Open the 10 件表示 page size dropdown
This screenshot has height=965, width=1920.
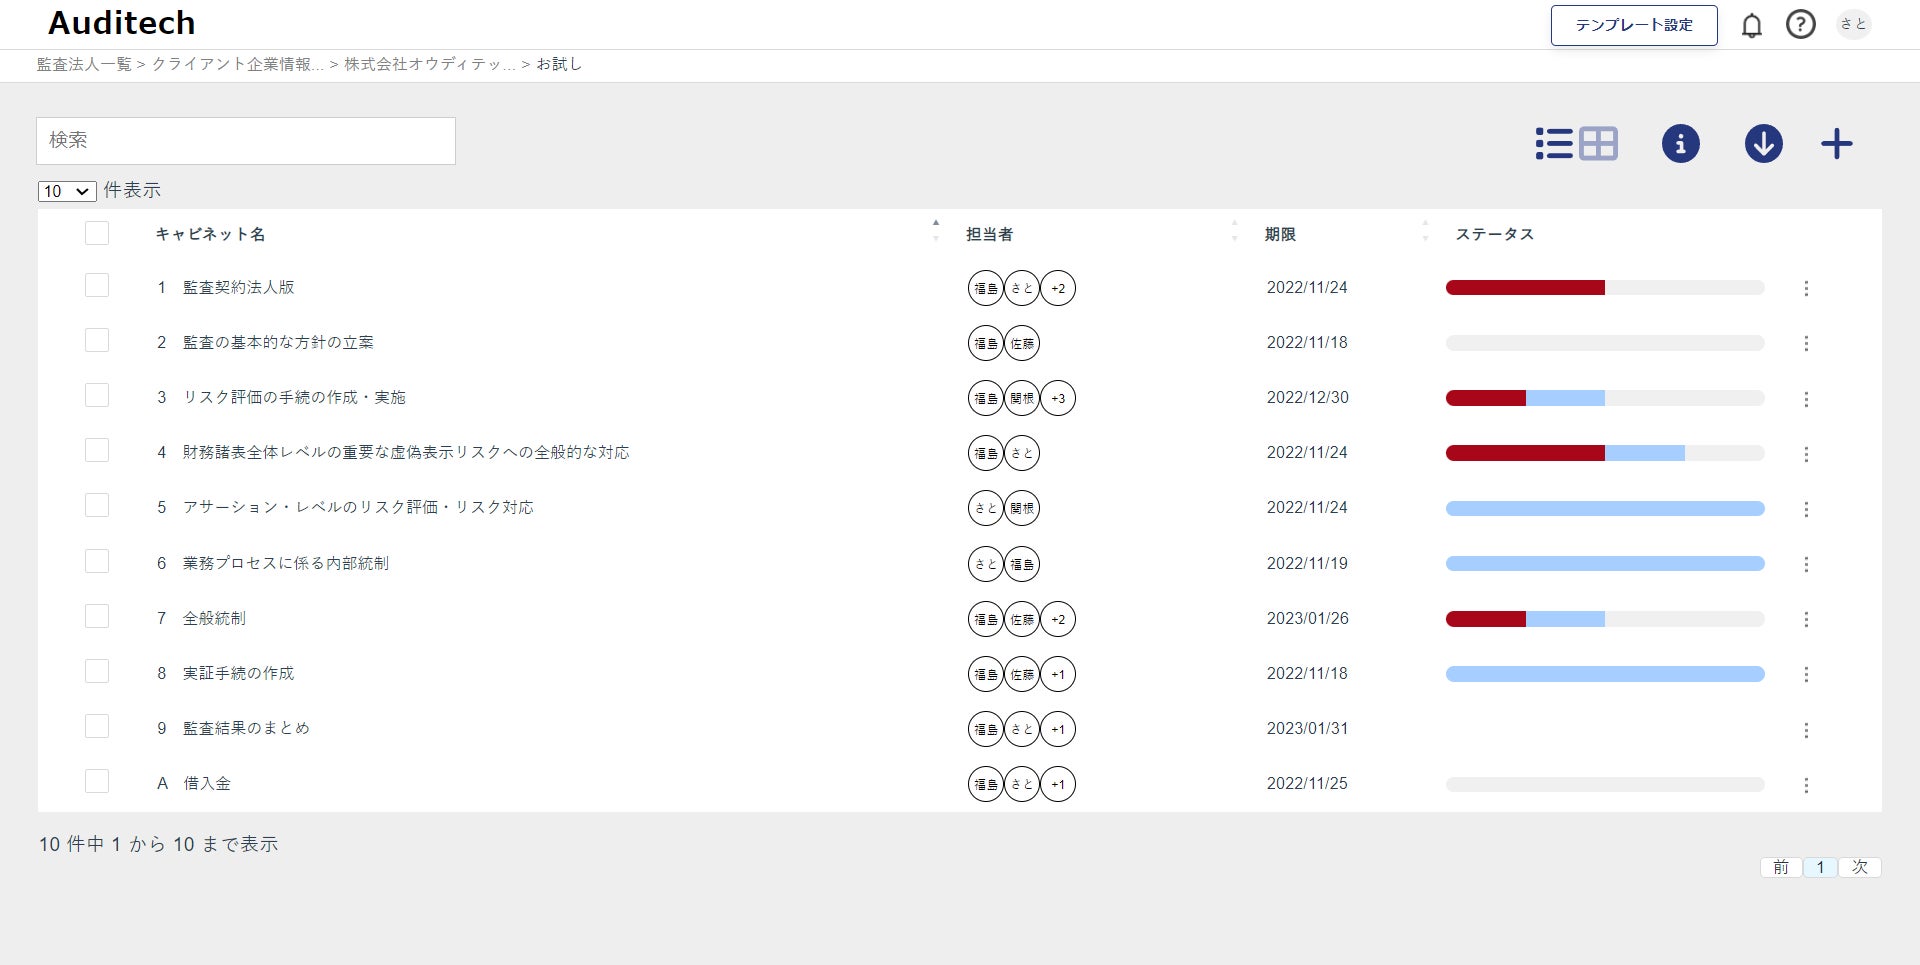[x=67, y=191]
